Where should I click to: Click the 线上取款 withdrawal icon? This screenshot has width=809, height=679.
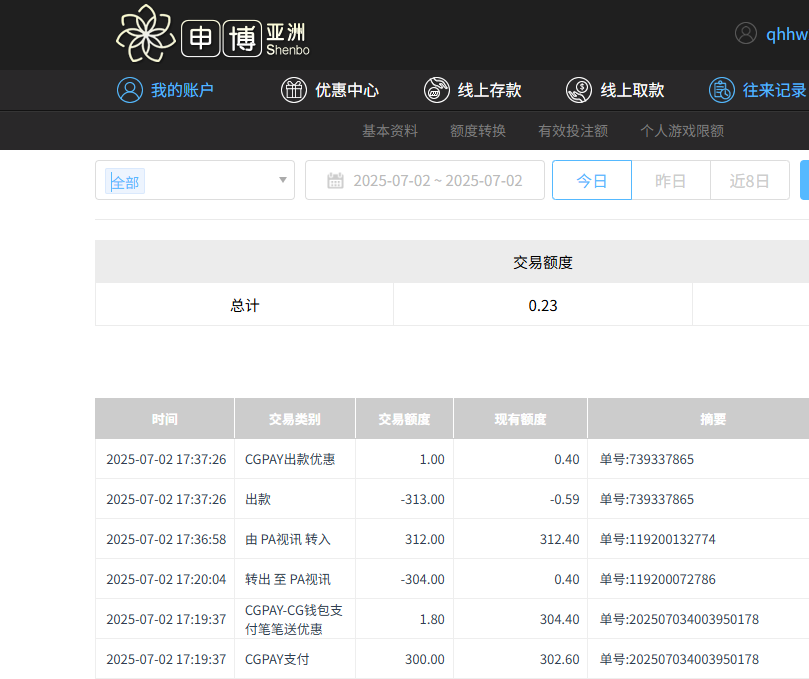coord(578,90)
